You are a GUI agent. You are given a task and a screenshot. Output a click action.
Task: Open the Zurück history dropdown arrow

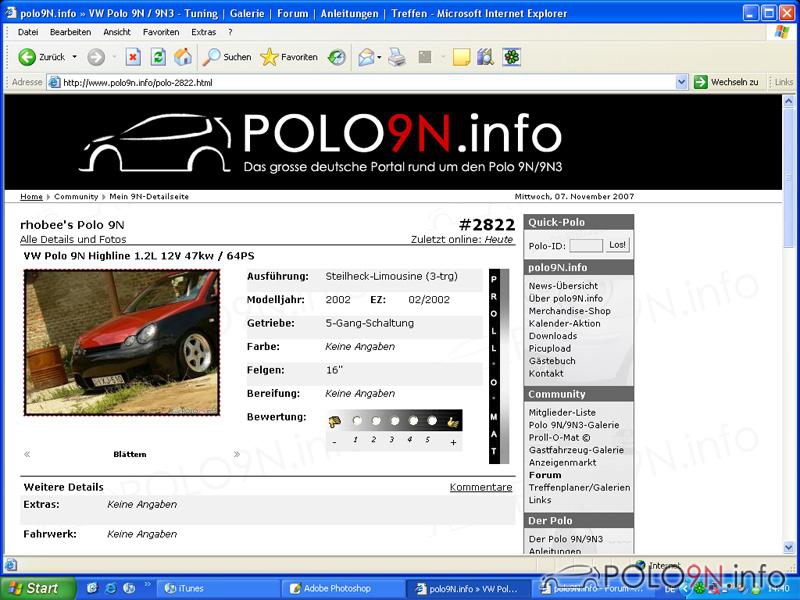tap(74, 57)
